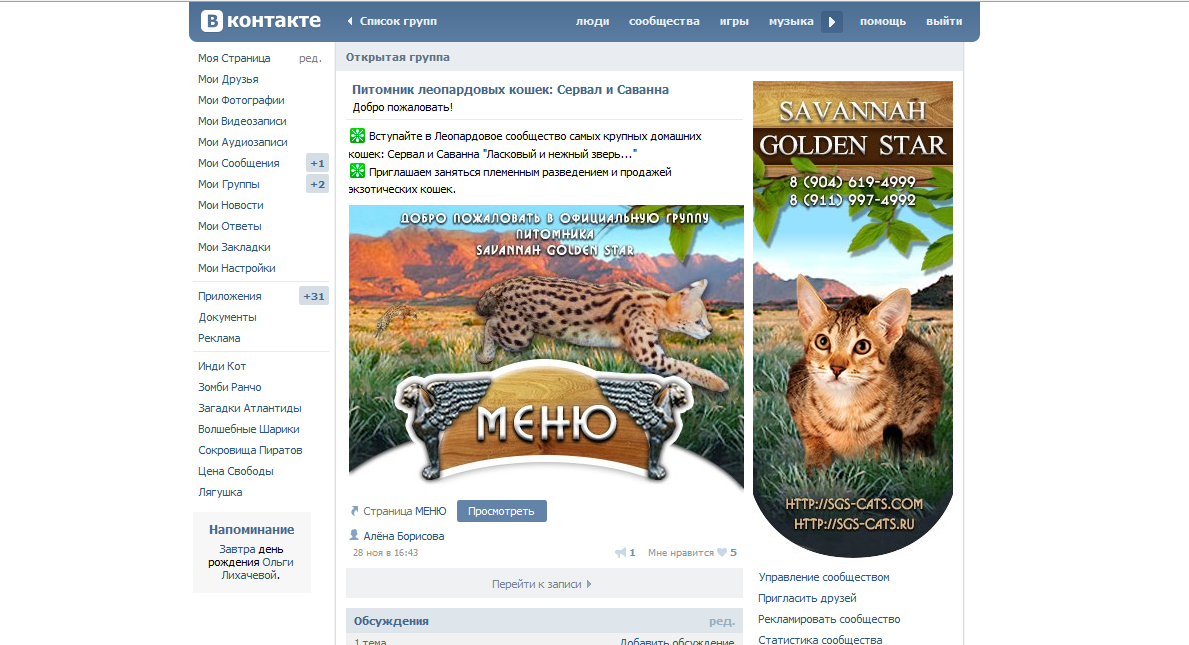This screenshot has height=645, width=1189.
Task: Open люди in top navigation
Action: (592, 21)
